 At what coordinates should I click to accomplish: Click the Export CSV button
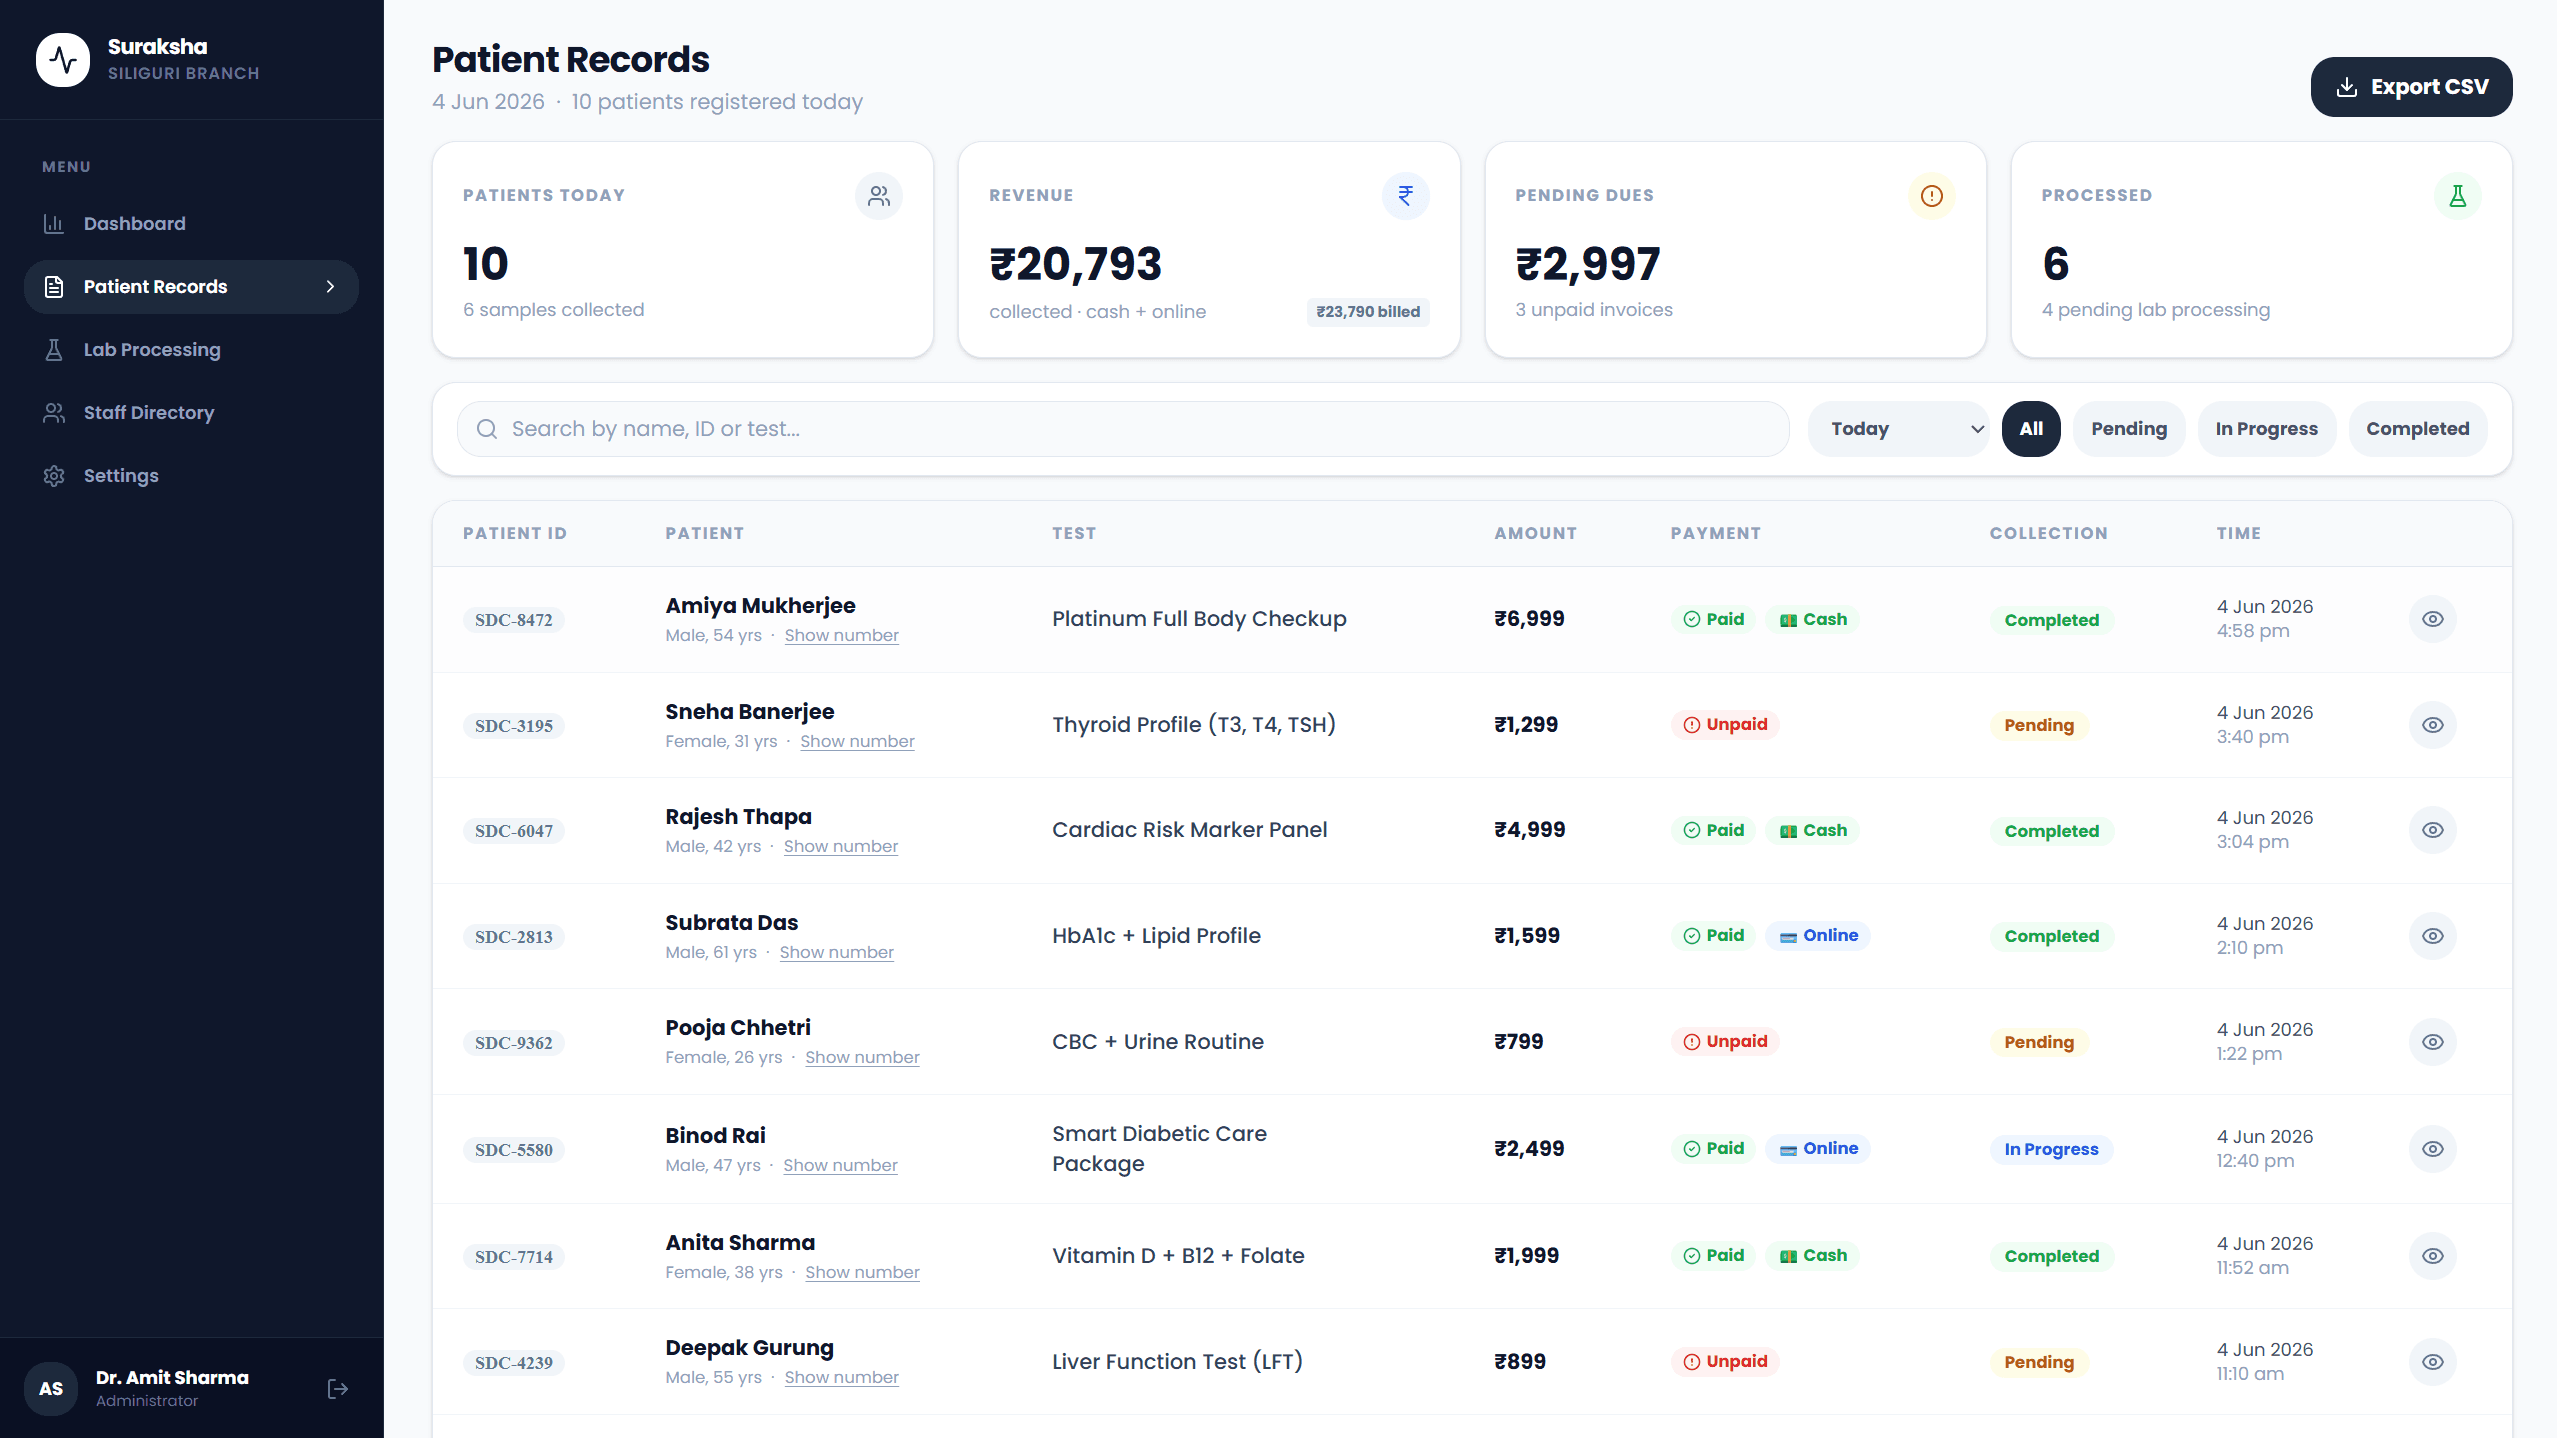[x=2410, y=87]
